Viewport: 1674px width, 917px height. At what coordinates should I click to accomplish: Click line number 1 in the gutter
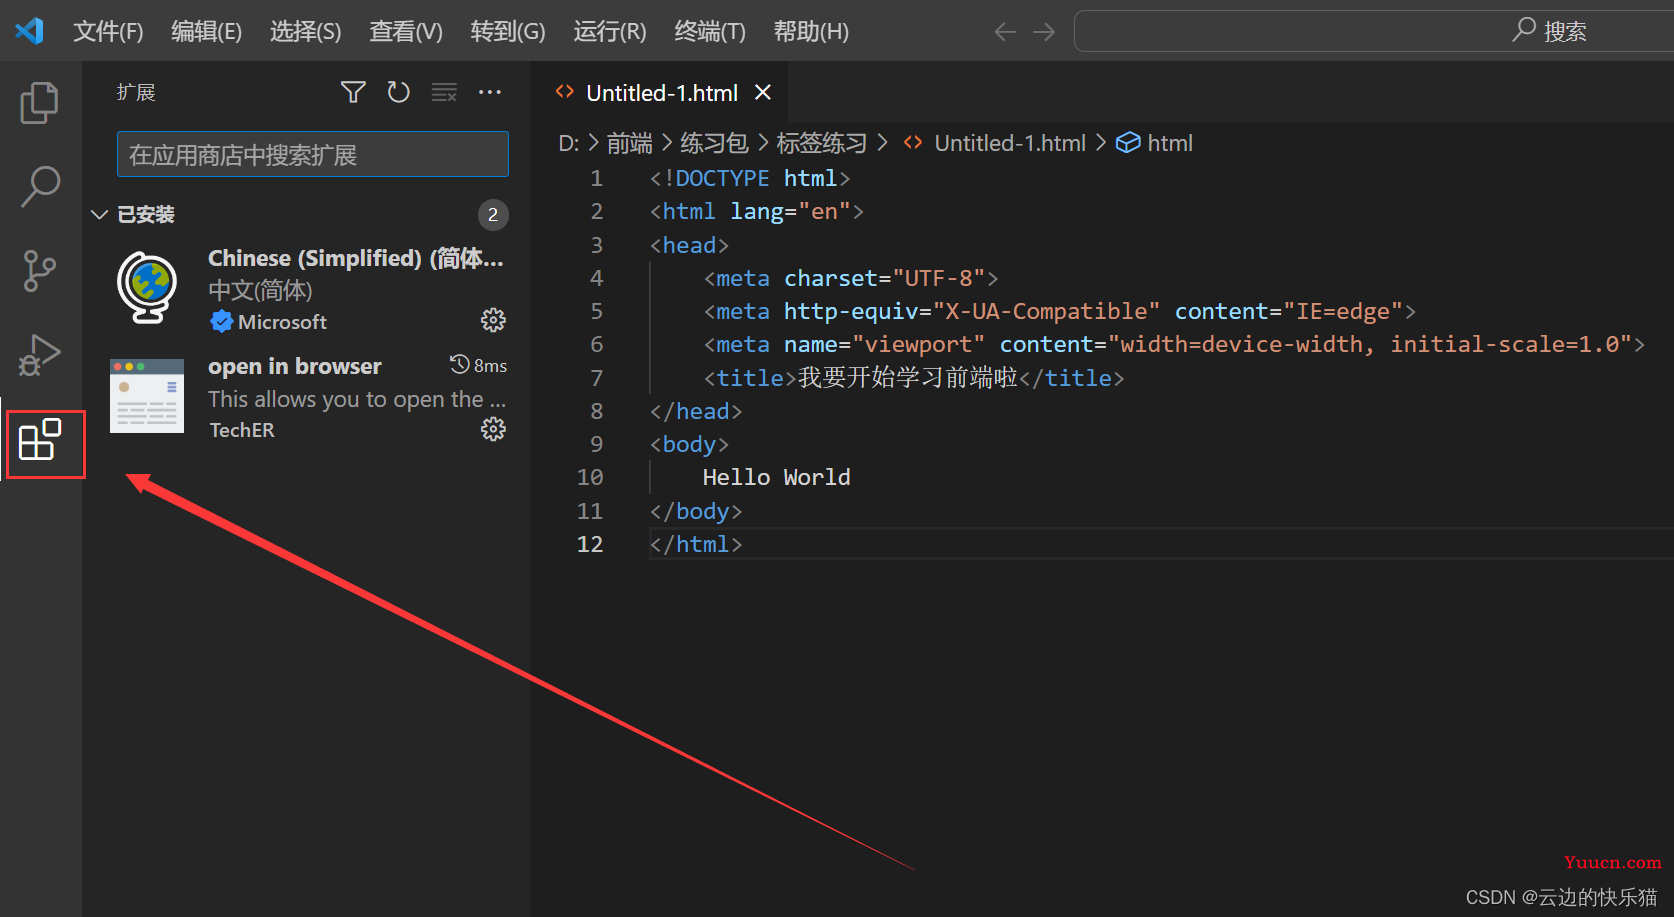tap(596, 178)
